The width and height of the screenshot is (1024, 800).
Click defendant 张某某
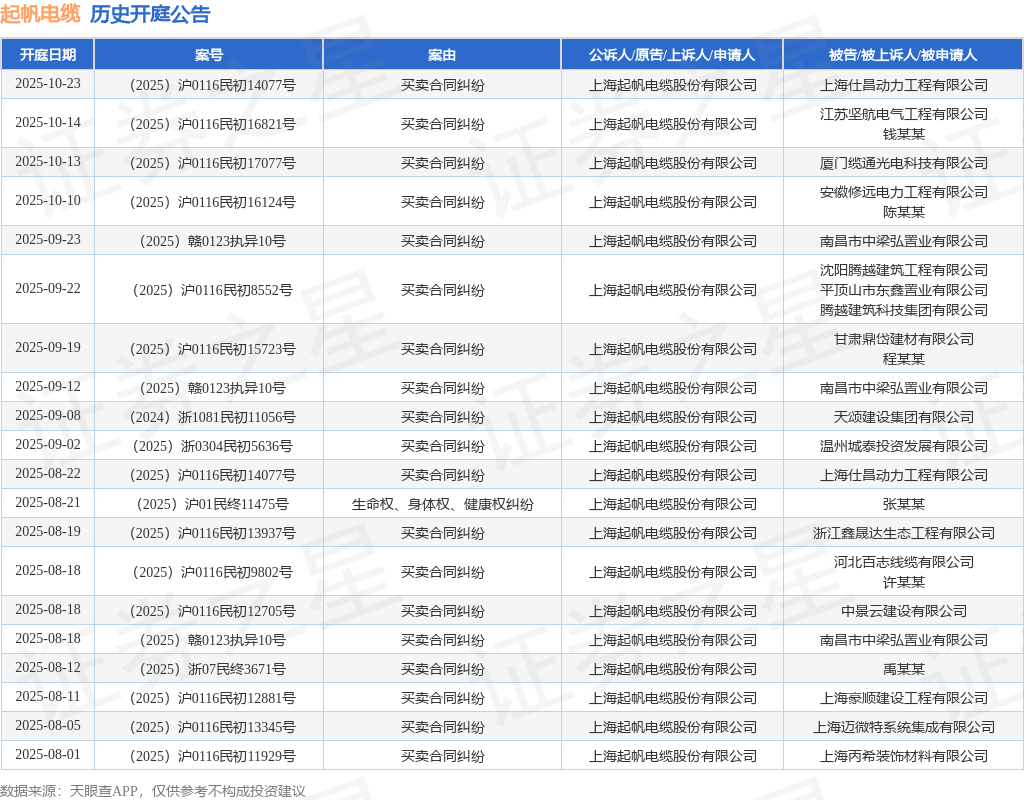(904, 504)
